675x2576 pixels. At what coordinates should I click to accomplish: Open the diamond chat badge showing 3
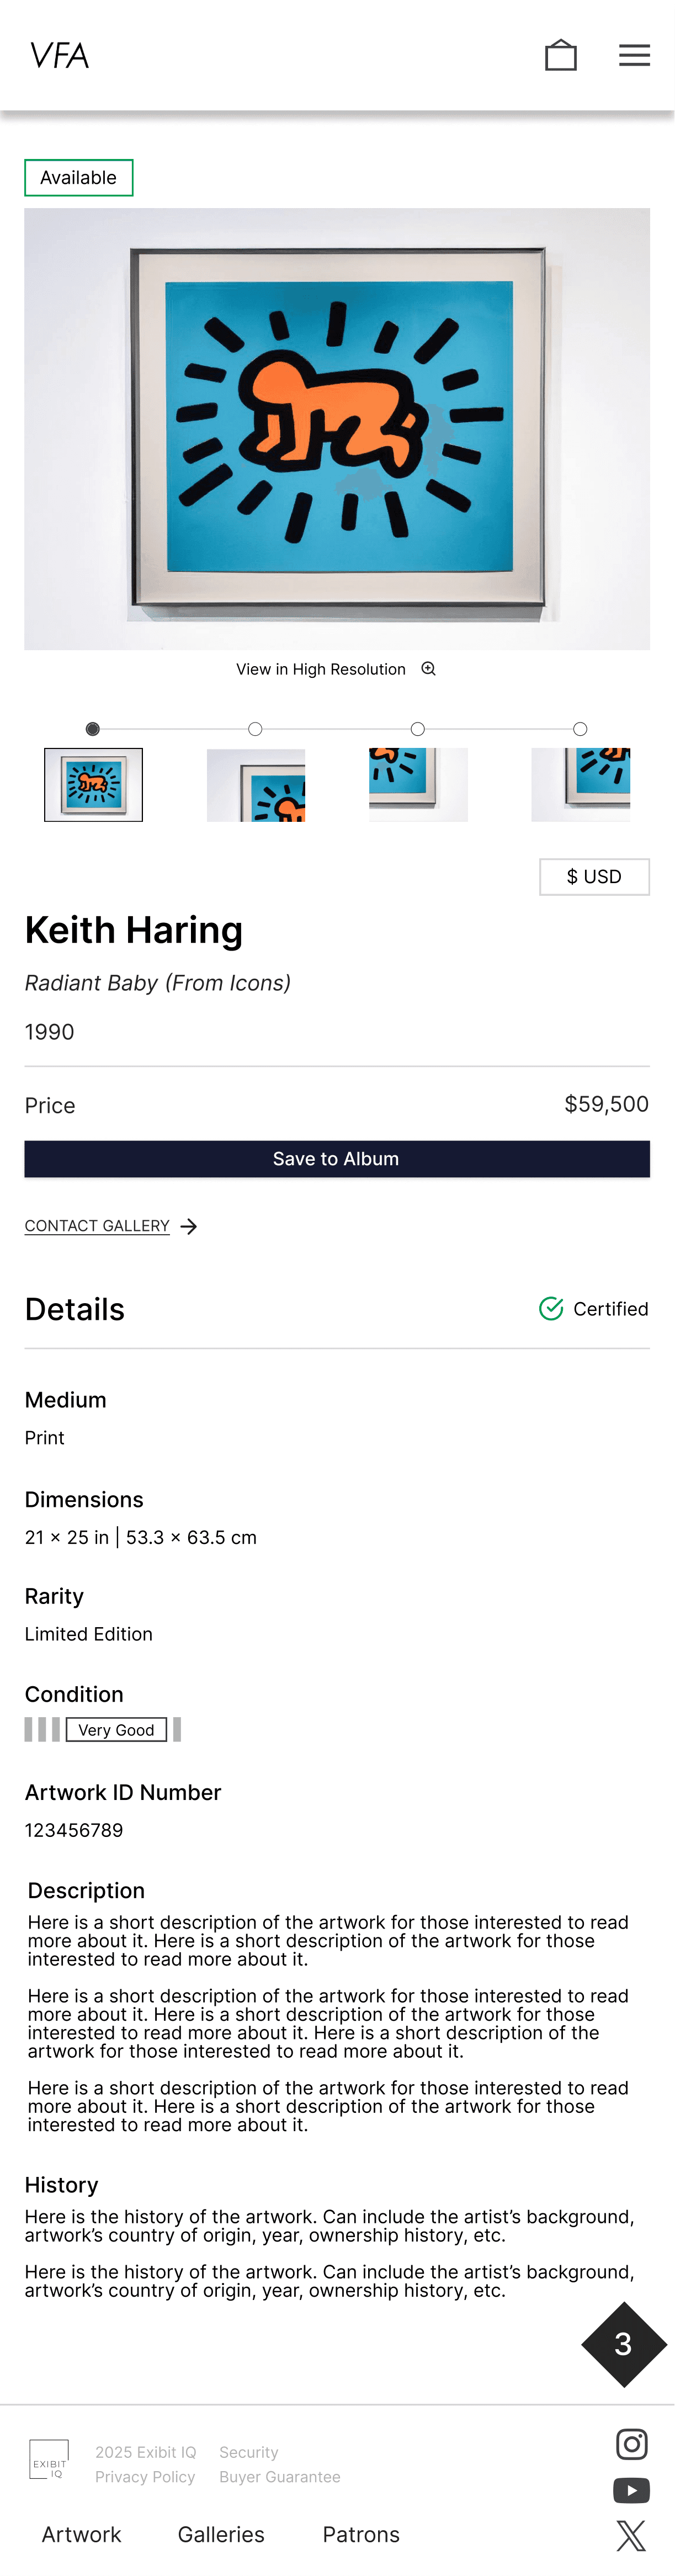tap(624, 2345)
